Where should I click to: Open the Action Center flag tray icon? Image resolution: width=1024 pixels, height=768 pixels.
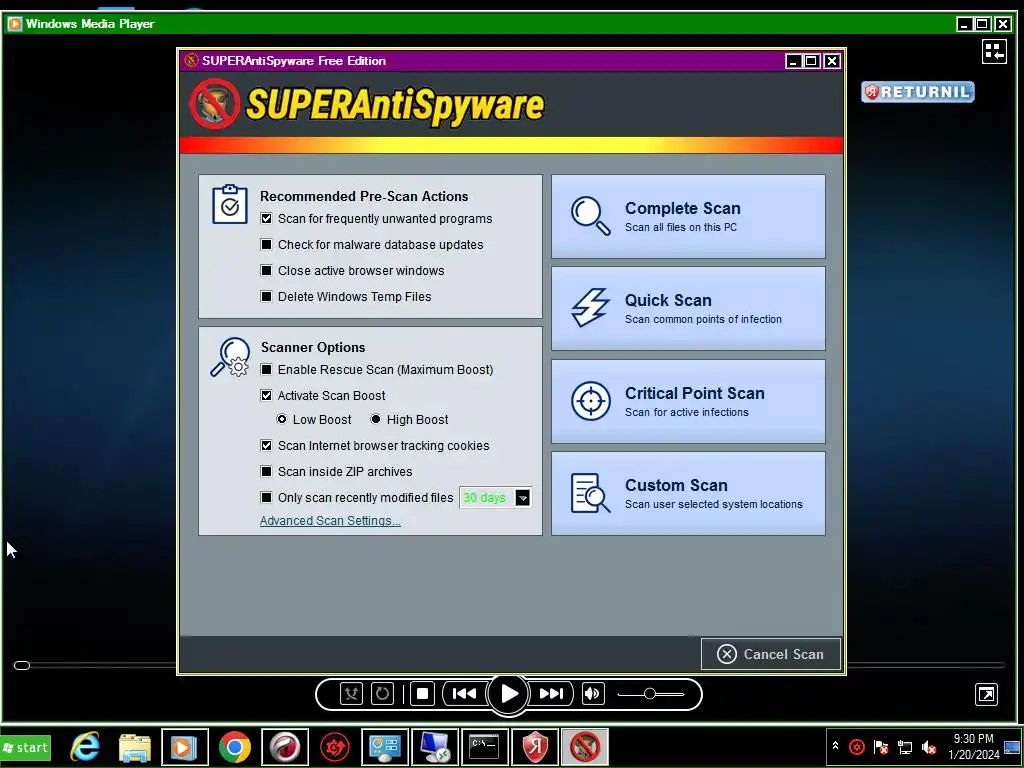coord(881,747)
